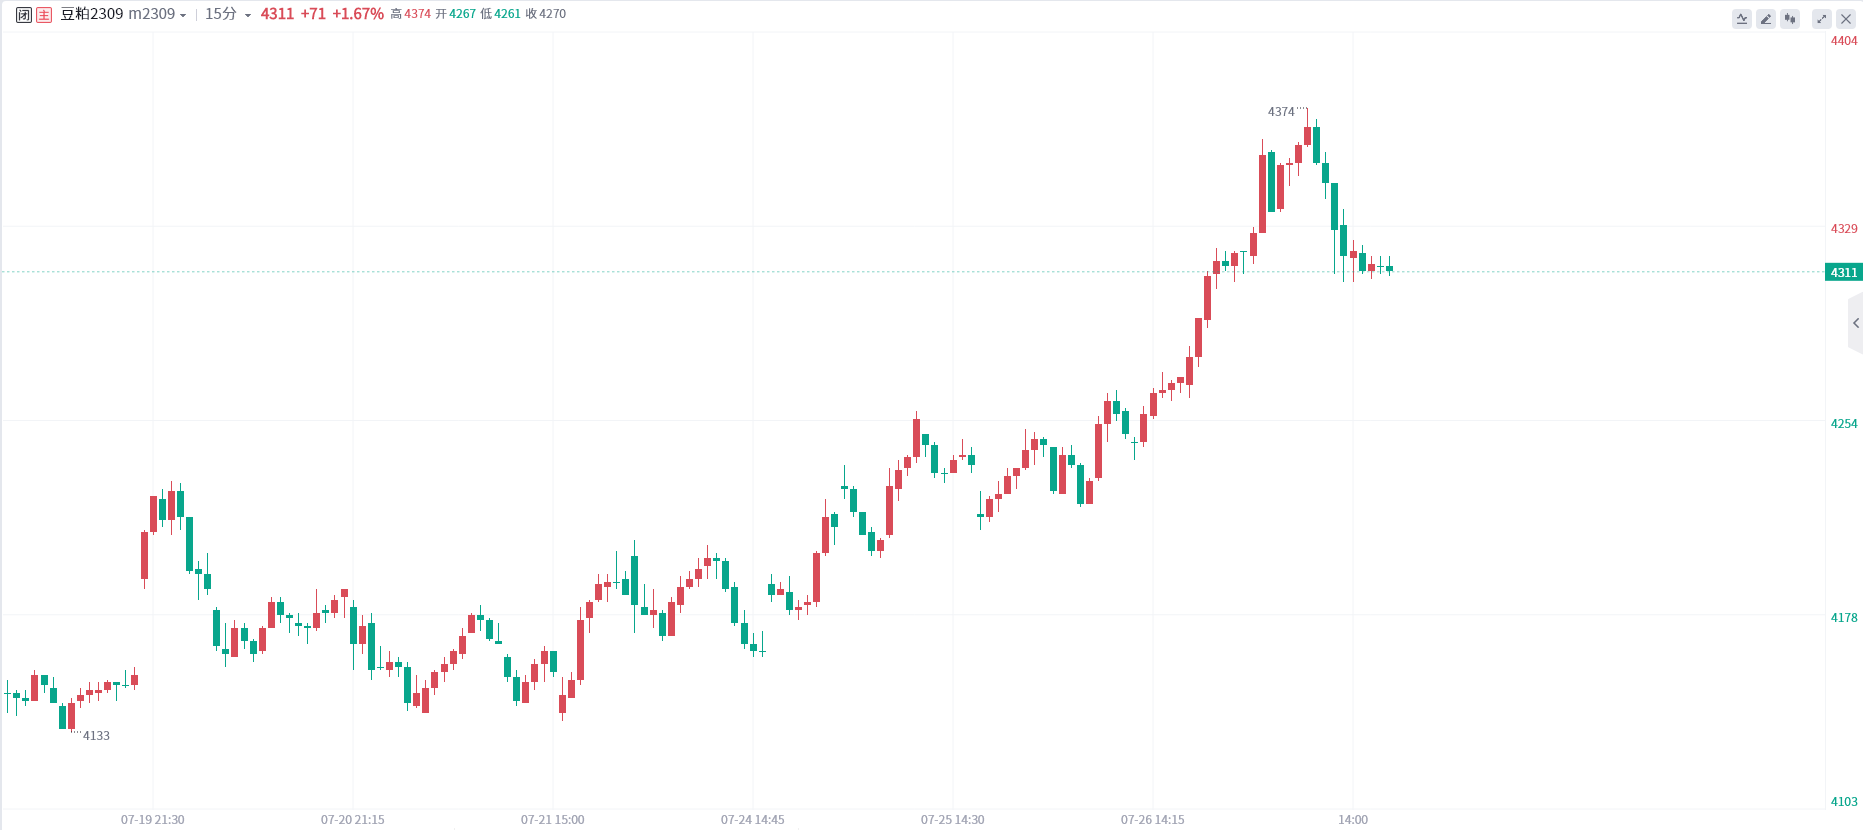Click the 4404 price axis label
The height and width of the screenshot is (830, 1863).
pos(1843,41)
